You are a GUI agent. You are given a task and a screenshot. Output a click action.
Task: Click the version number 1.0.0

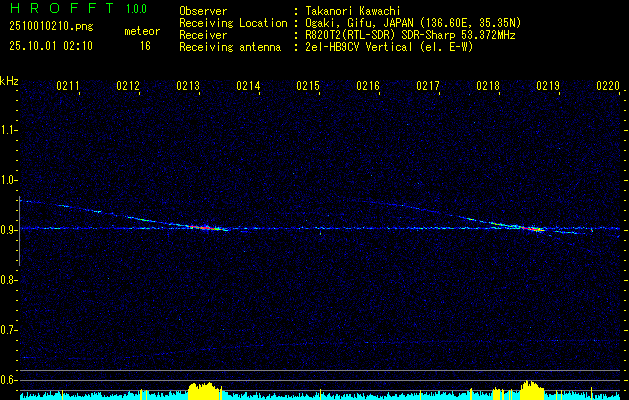click(138, 9)
